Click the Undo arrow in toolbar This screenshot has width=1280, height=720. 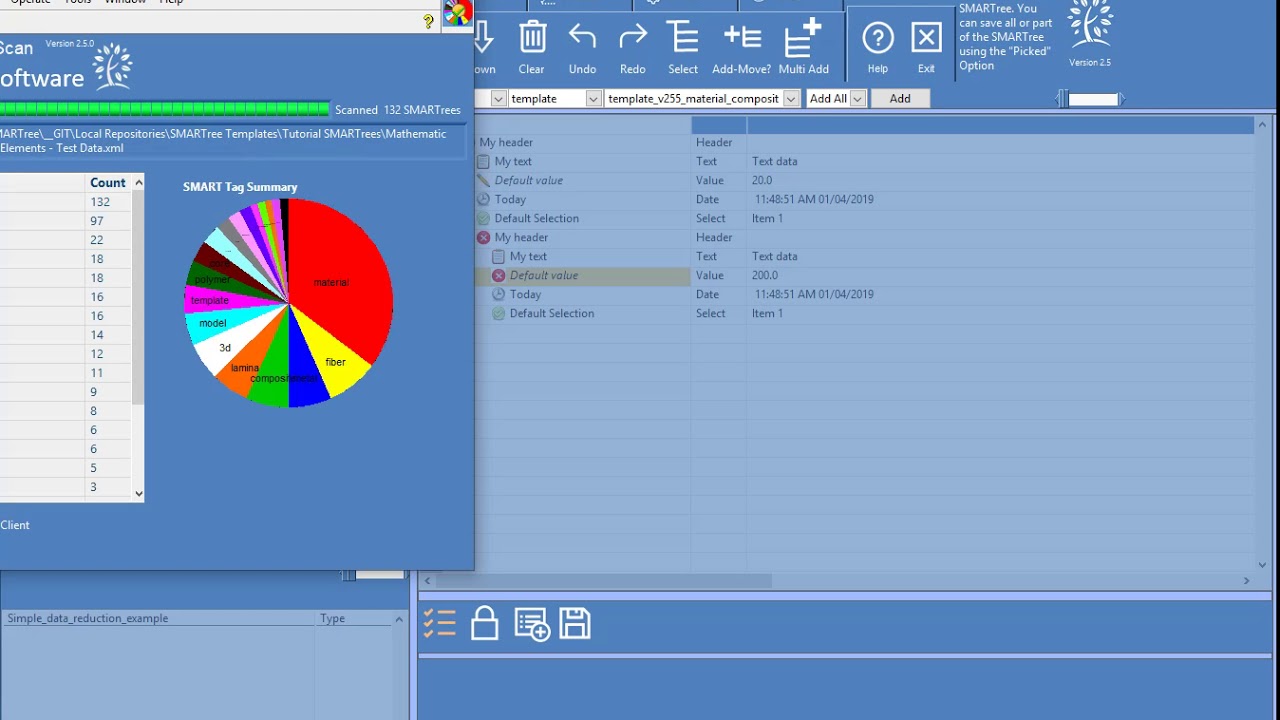(x=582, y=38)
